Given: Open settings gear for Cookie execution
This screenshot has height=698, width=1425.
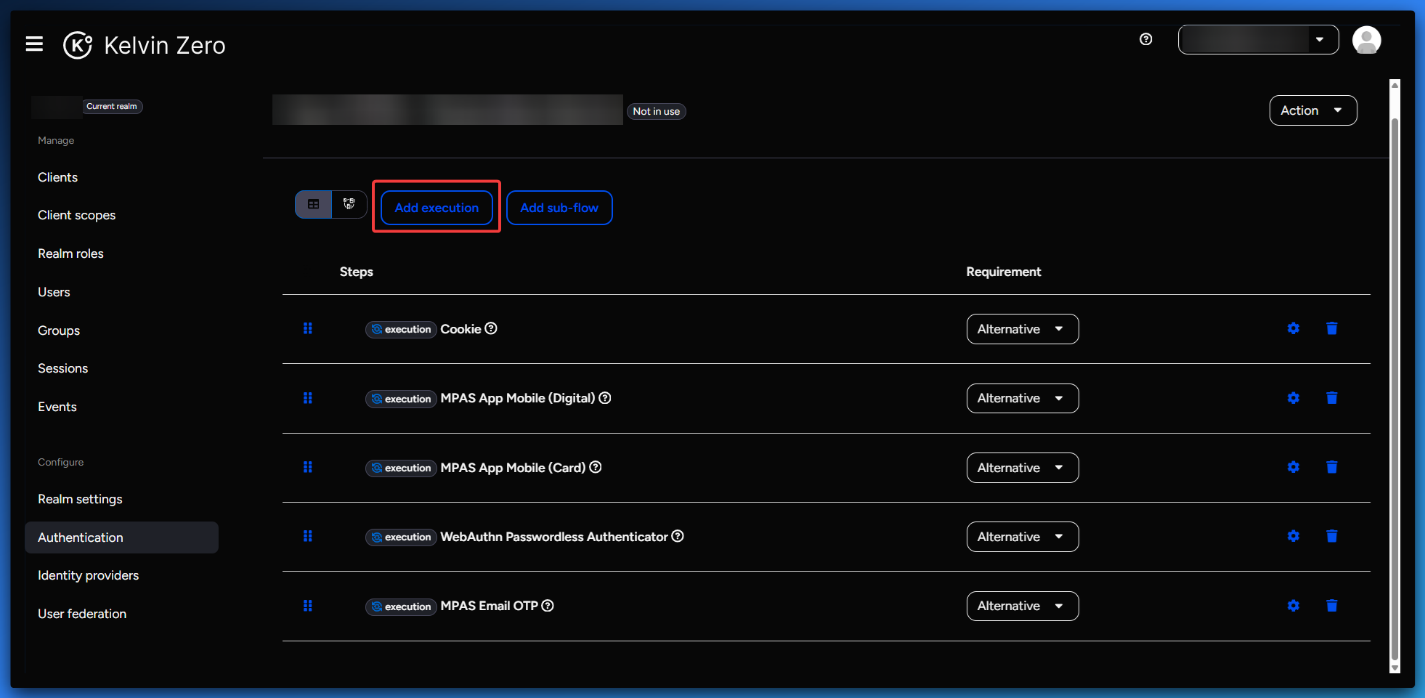Looking at the screenshot, I should [x=1293, y=328].
